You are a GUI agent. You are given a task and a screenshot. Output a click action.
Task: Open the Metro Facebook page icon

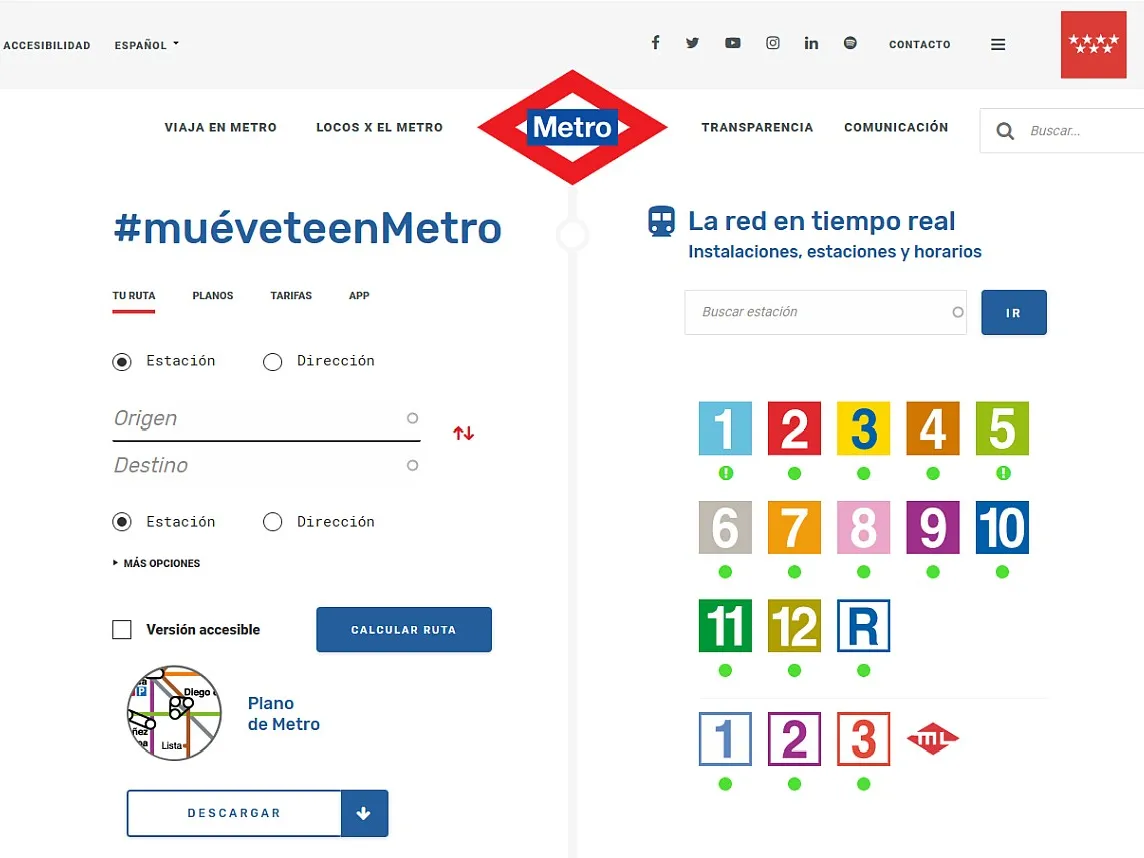655,43
